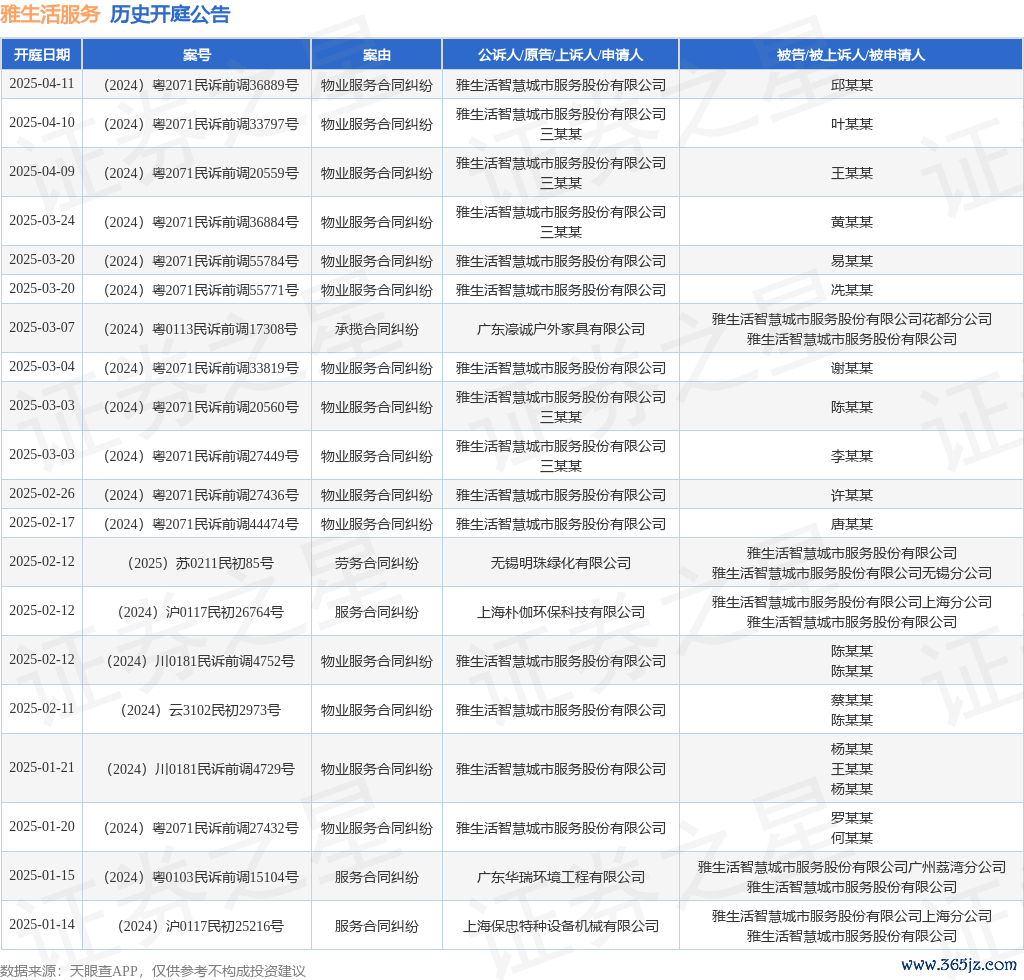Click the 被告/被上诉人/被申请人 header
The width and height of the screenshot is (1024, 980).
(851, 55)
